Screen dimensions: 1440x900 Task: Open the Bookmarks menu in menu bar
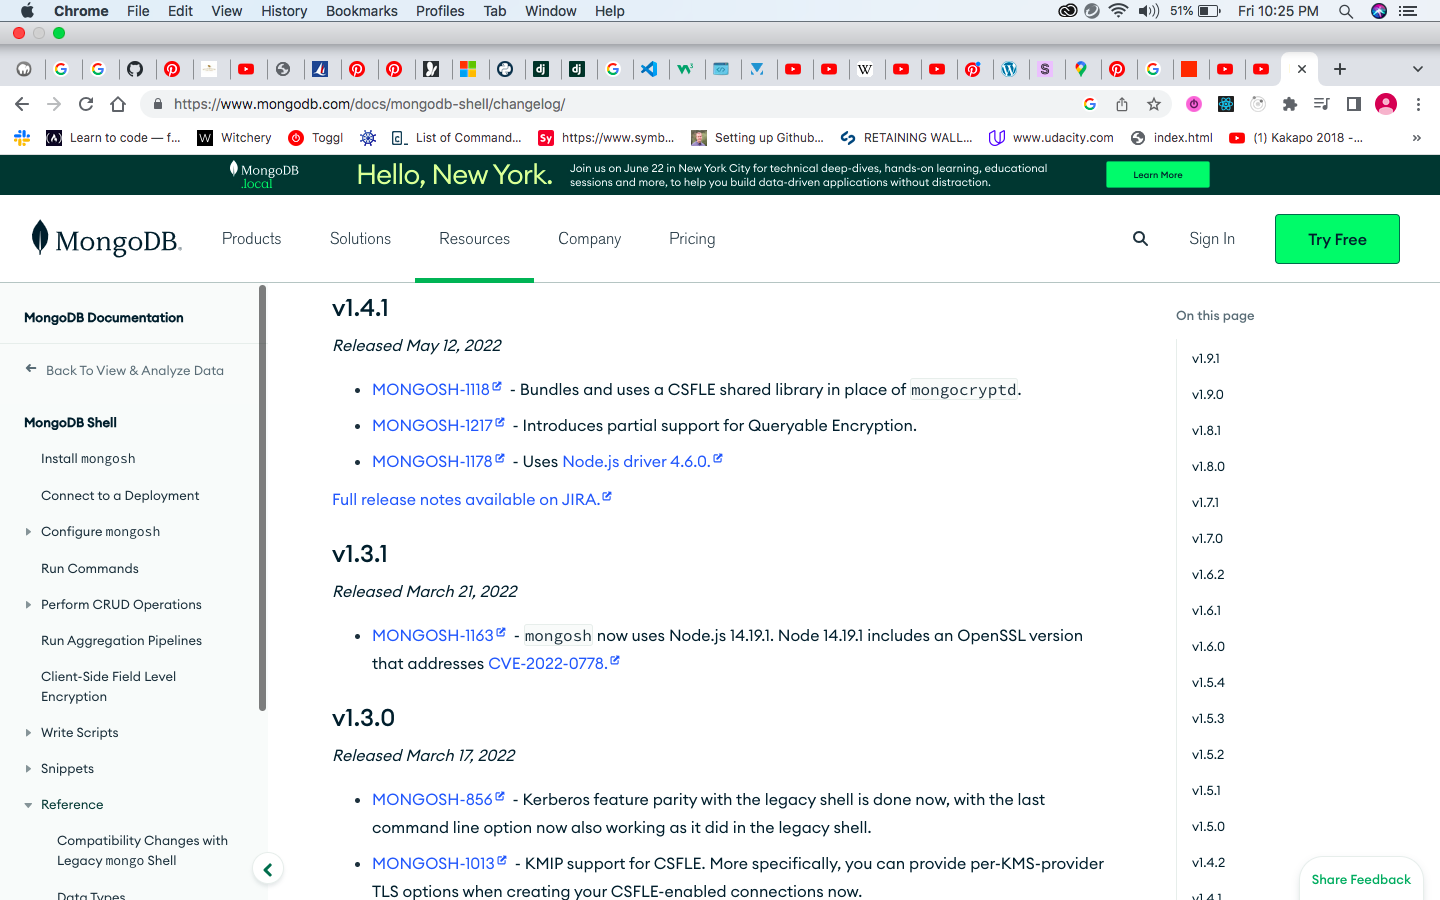[x=361, y=11]
